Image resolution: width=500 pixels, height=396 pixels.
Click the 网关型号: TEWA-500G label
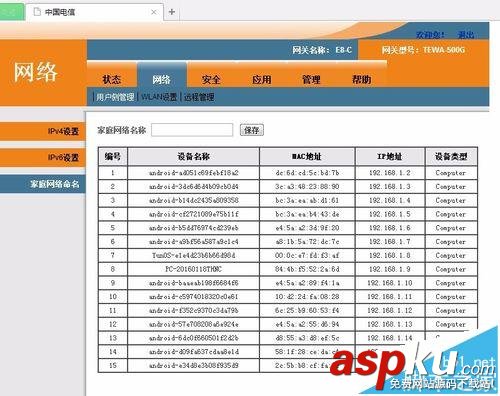tap(423, 50)
